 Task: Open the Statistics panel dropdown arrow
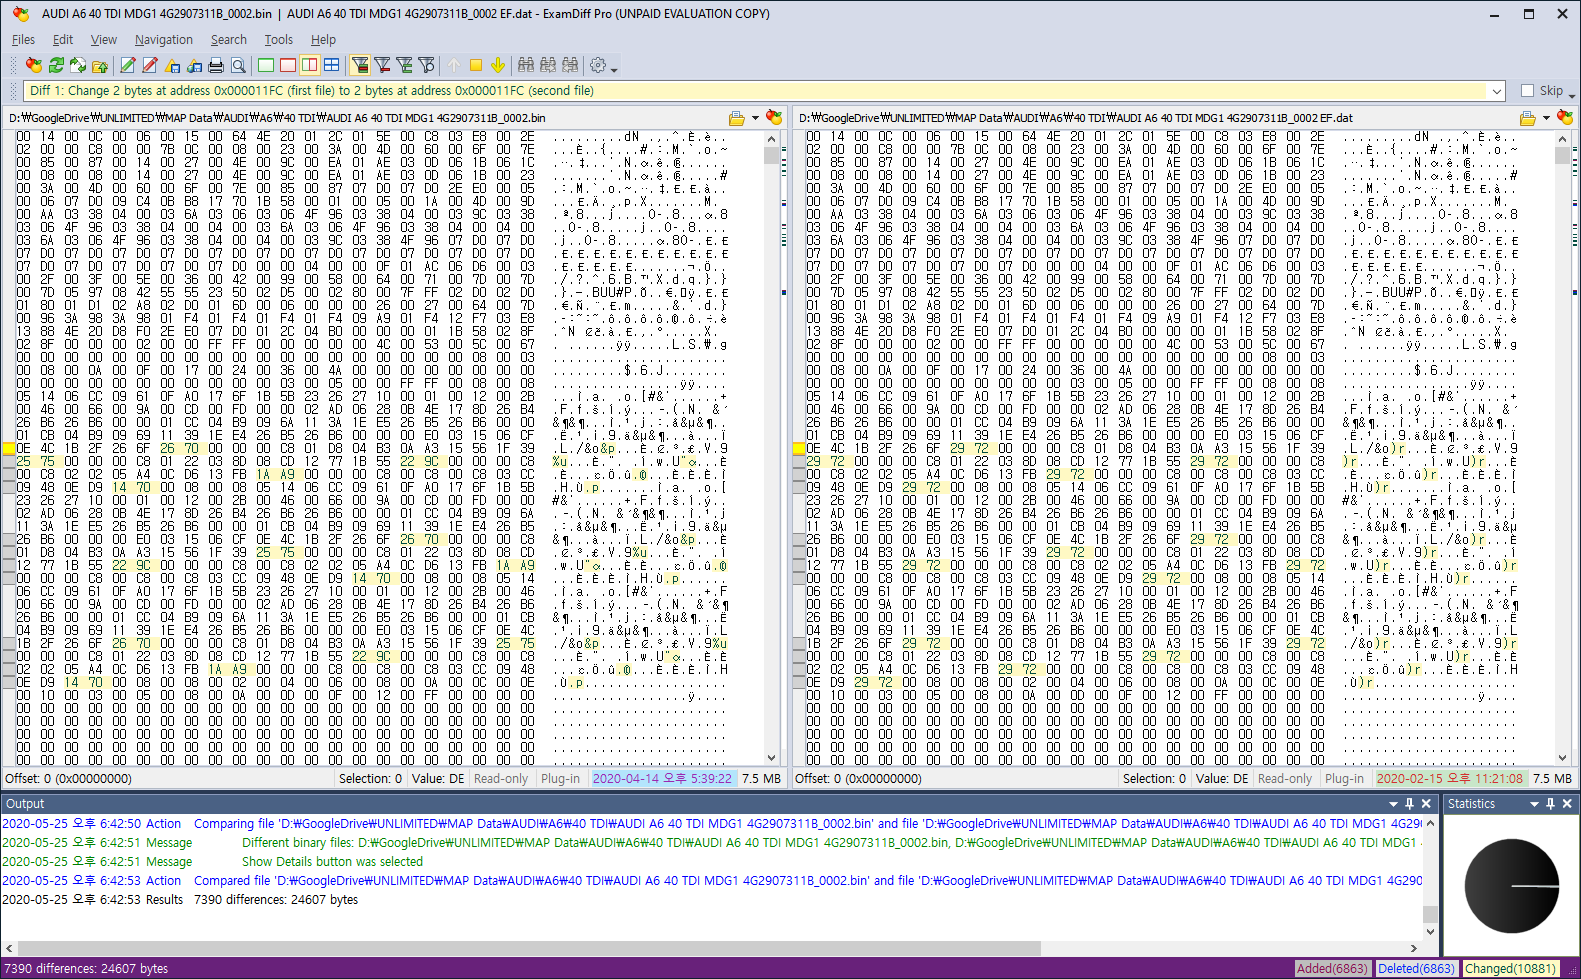coord(1534,804)
